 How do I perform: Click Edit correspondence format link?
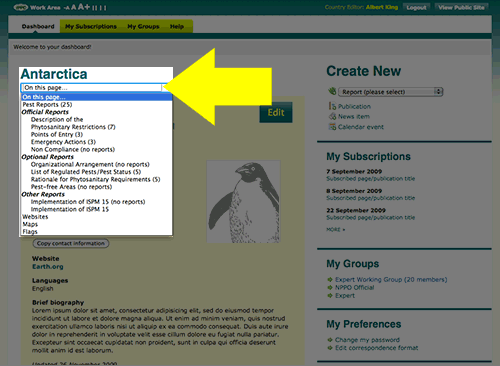click(x=376, y=348)
